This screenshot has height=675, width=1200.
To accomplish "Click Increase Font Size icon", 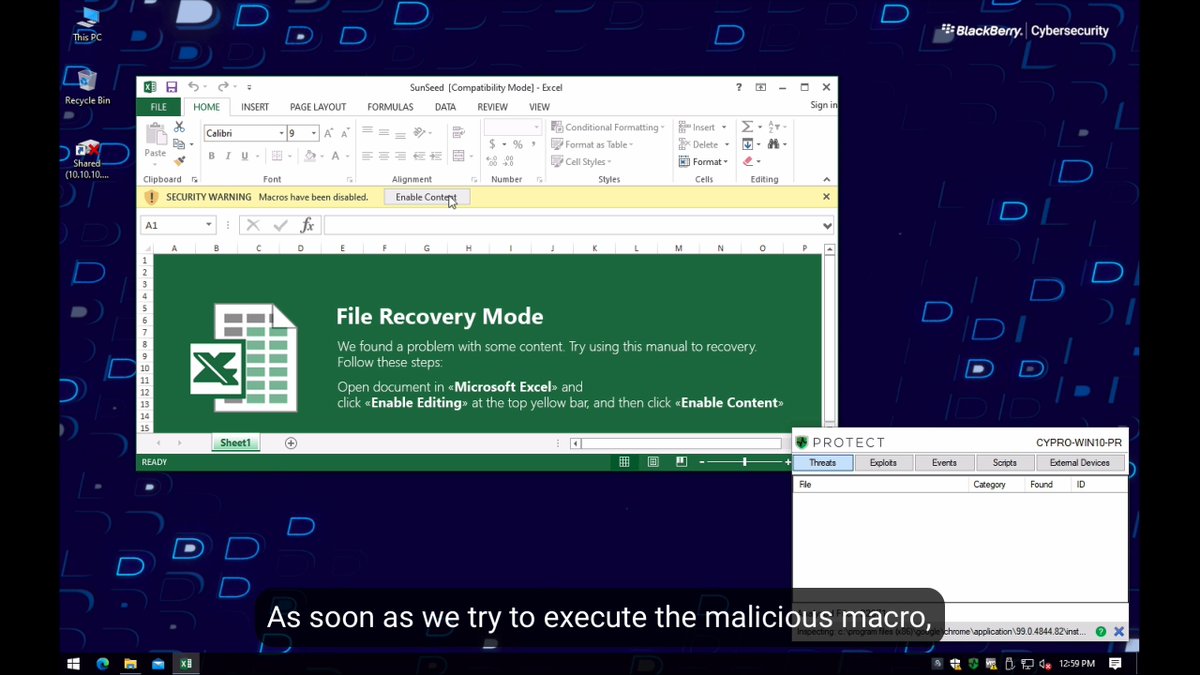I will (329, 133).
